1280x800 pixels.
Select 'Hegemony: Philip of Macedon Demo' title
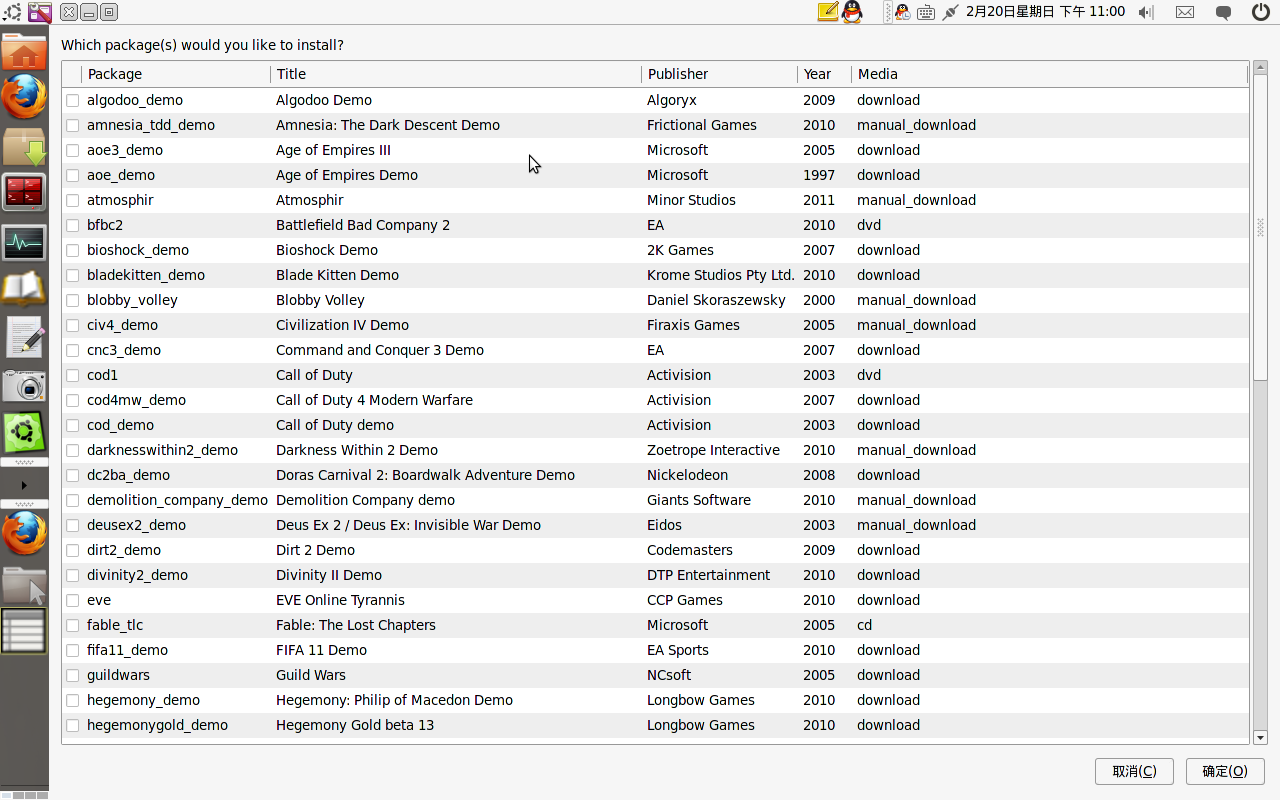click(x=394, y=700)
